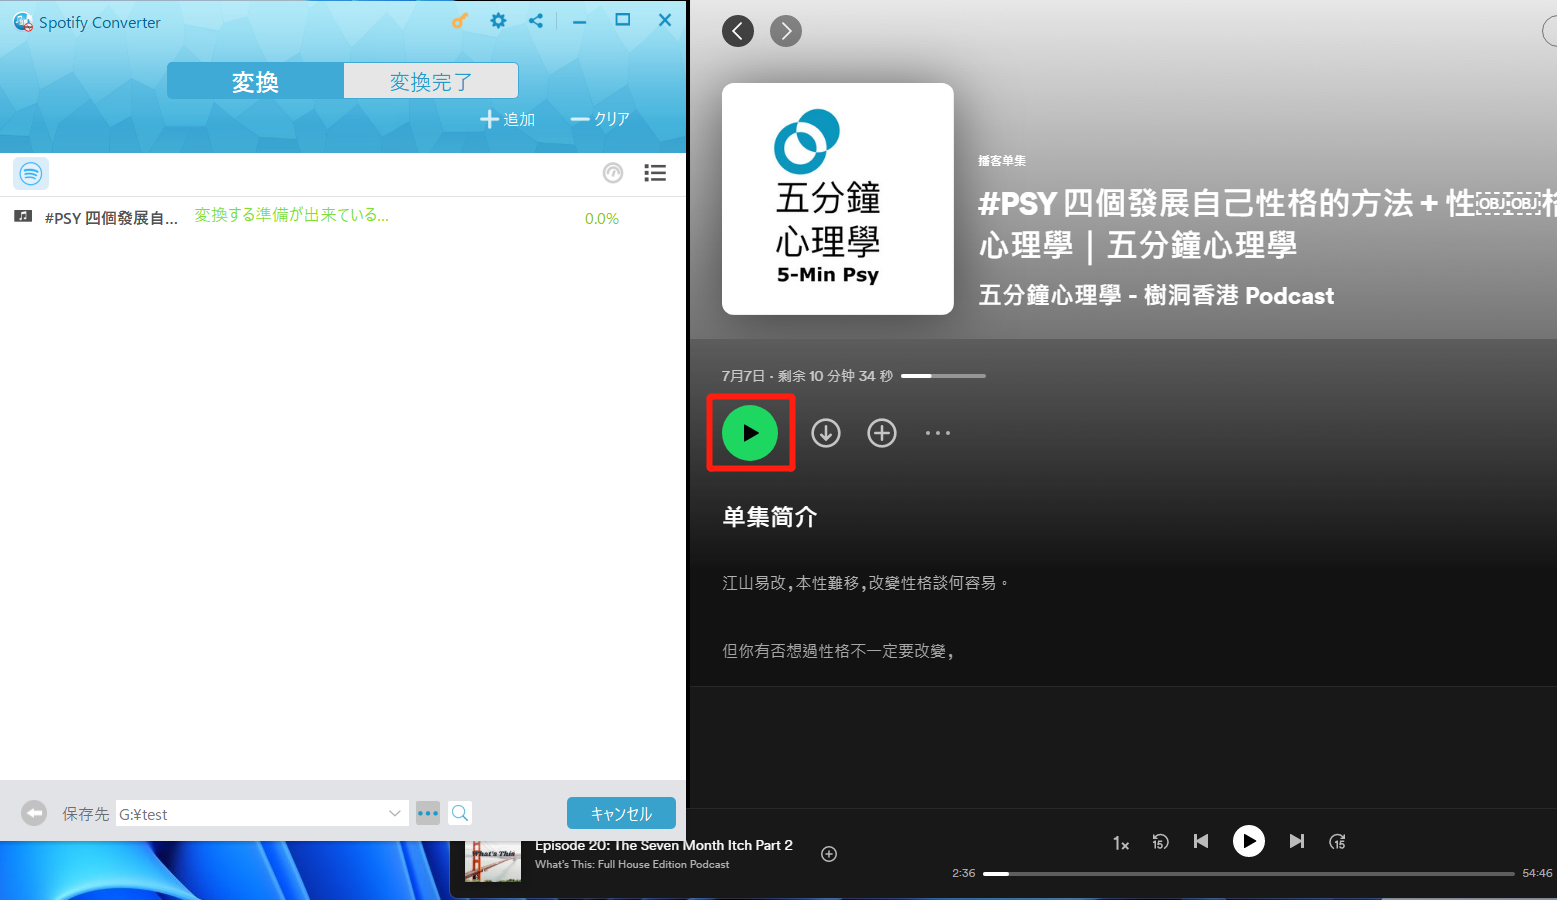The height and width of the screenshot is (900, 1557).
Task: Click the 单集简介 heading
Action: [x=770, y=517]
